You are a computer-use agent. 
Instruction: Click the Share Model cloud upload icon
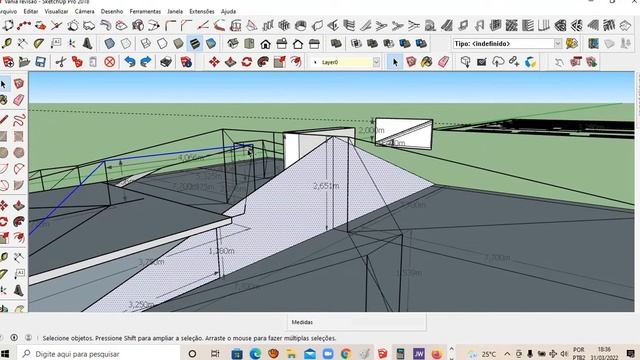point(498,62)
